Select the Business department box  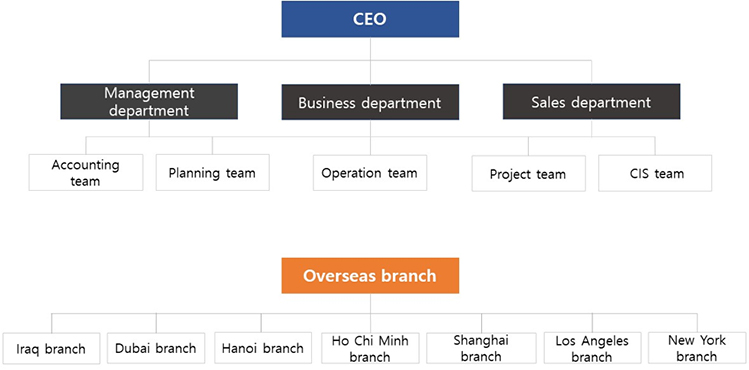[370, 102]
